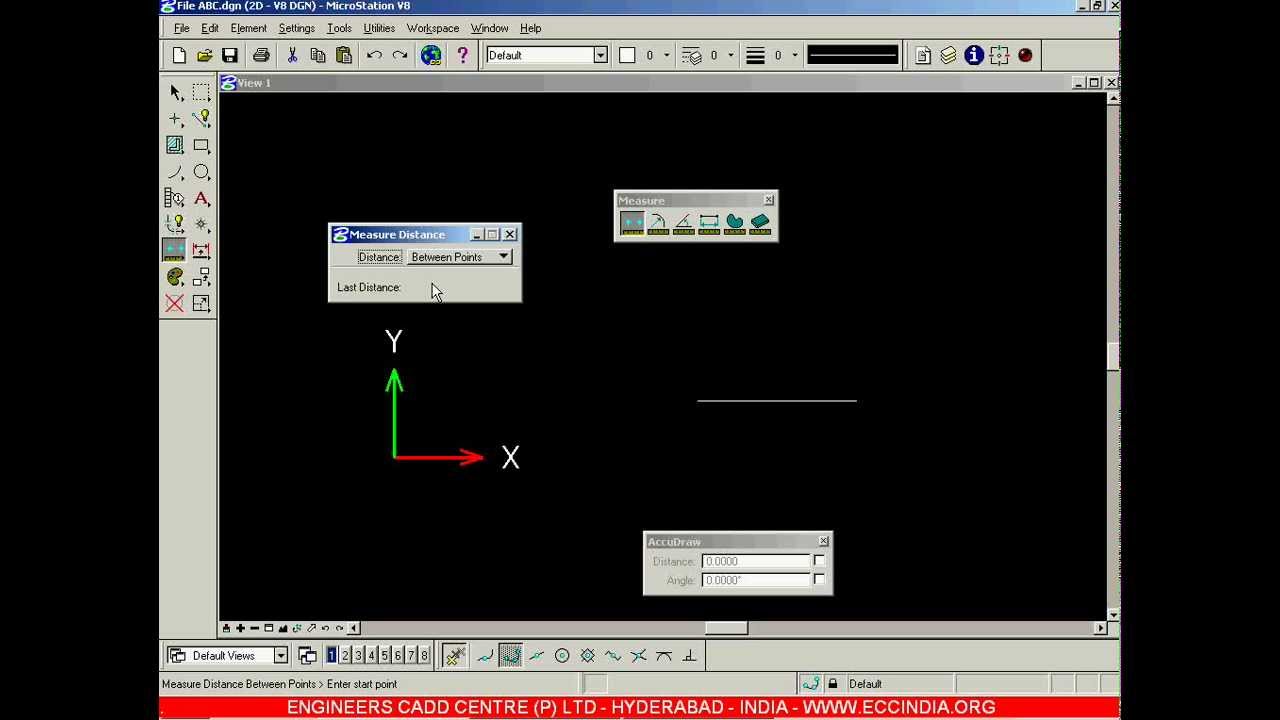The height and width of the screenshot is (720, 1280).
Task: Select the Keypoint snap mode
Action: point(510,656)
